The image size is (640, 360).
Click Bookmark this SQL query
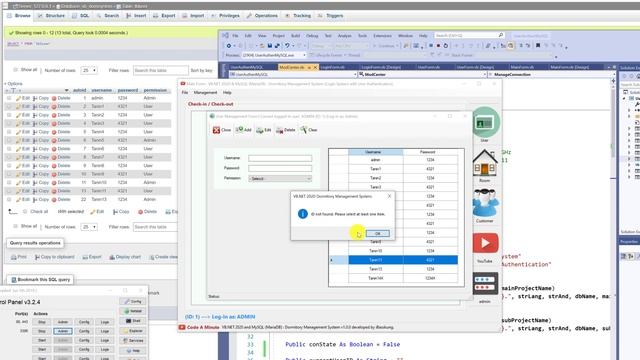point(40,280)
